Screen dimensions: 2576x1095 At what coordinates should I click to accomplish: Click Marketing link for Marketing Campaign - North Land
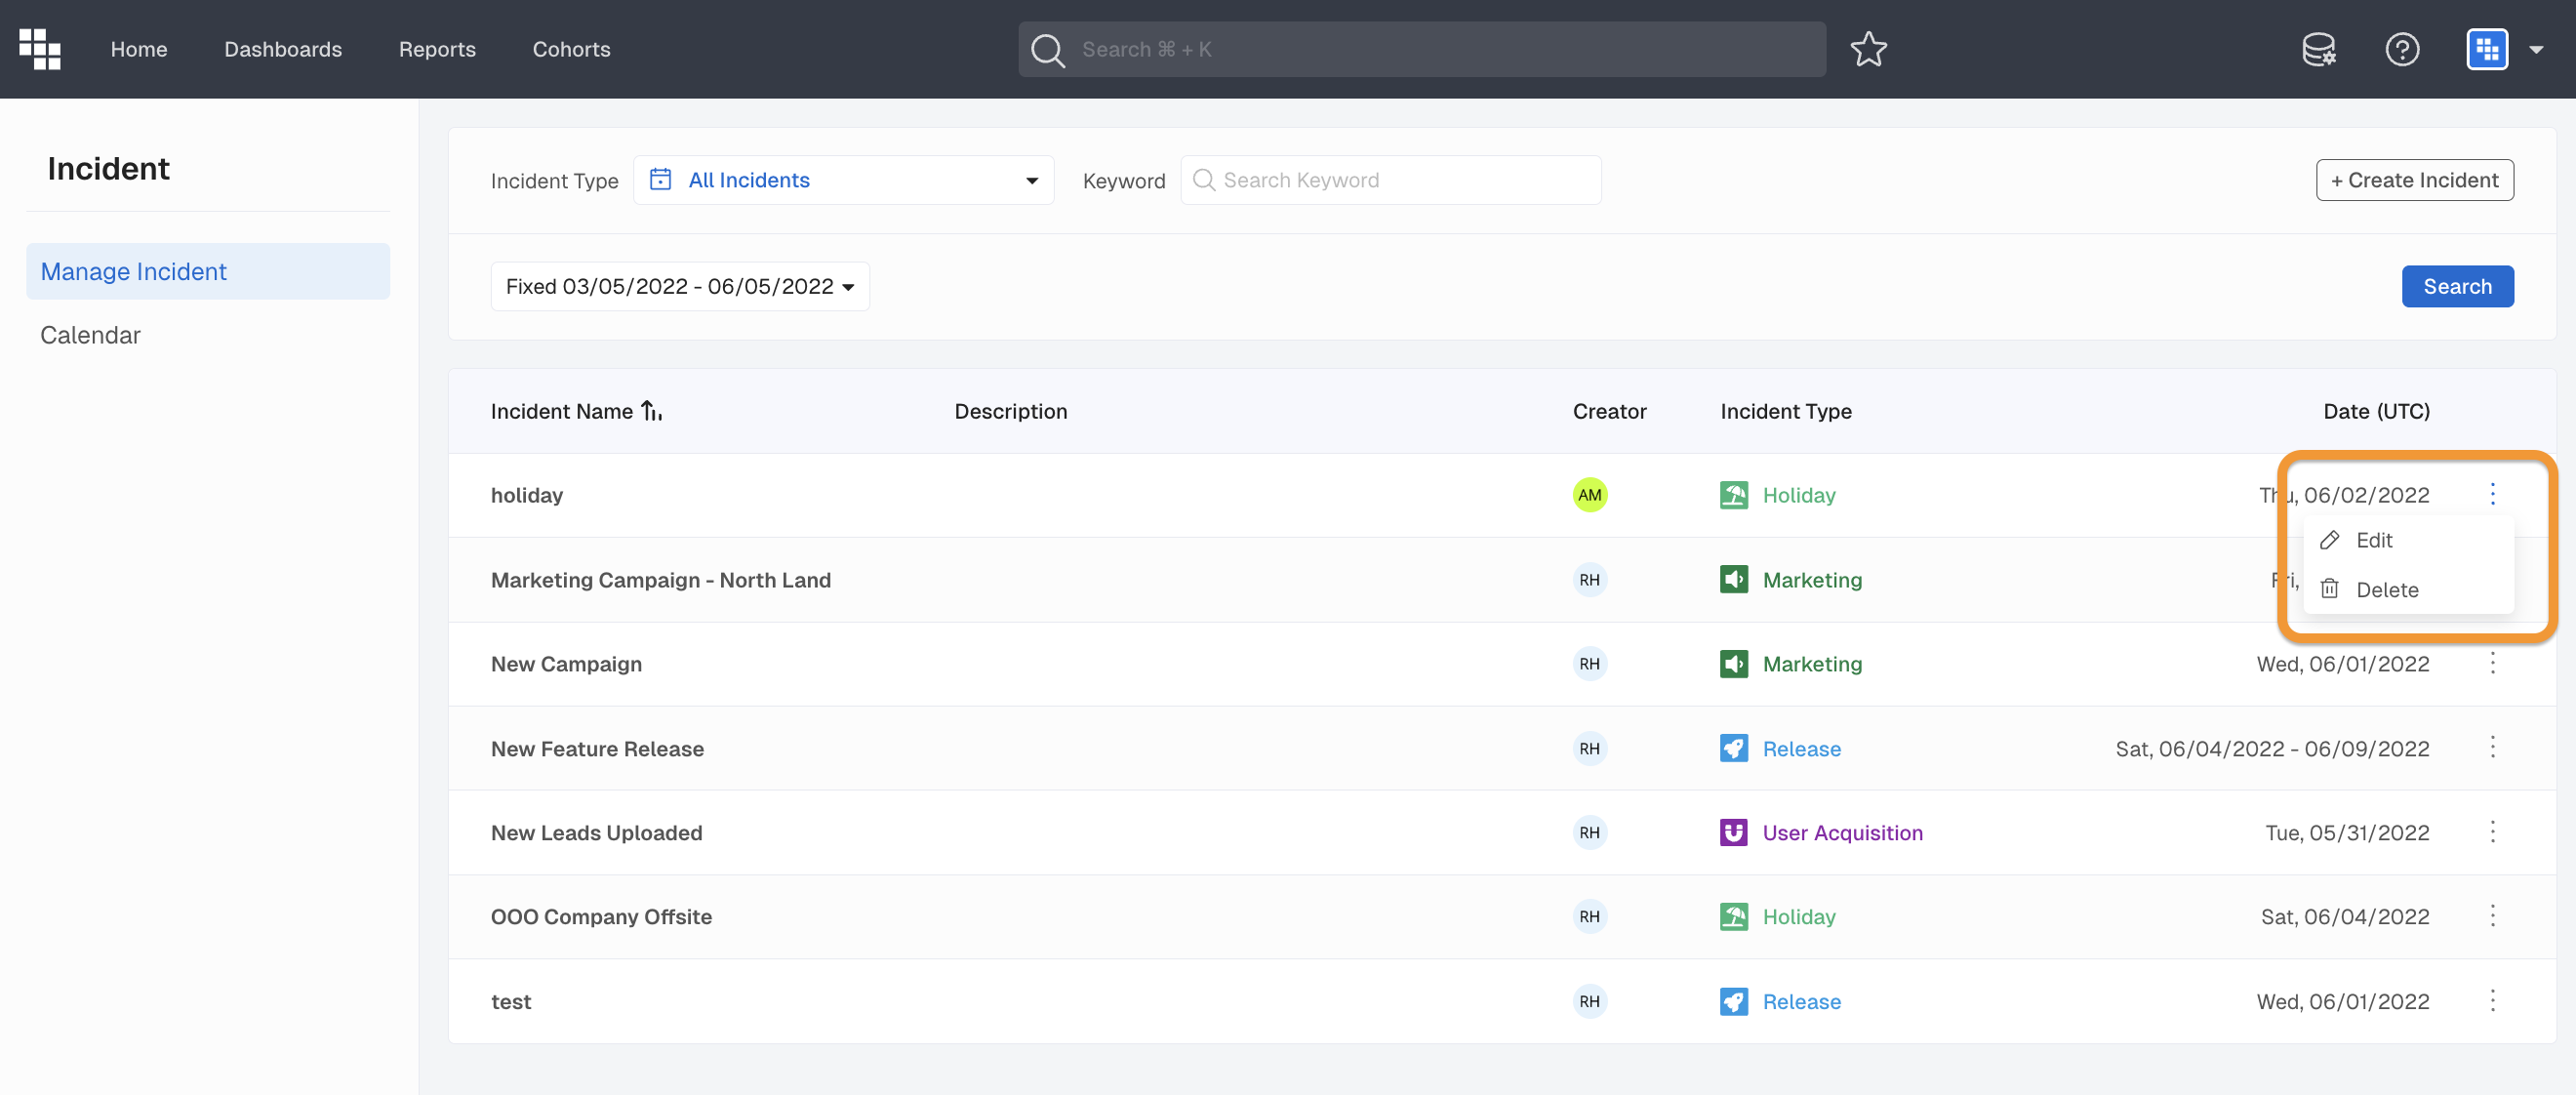coord(1812,580)
